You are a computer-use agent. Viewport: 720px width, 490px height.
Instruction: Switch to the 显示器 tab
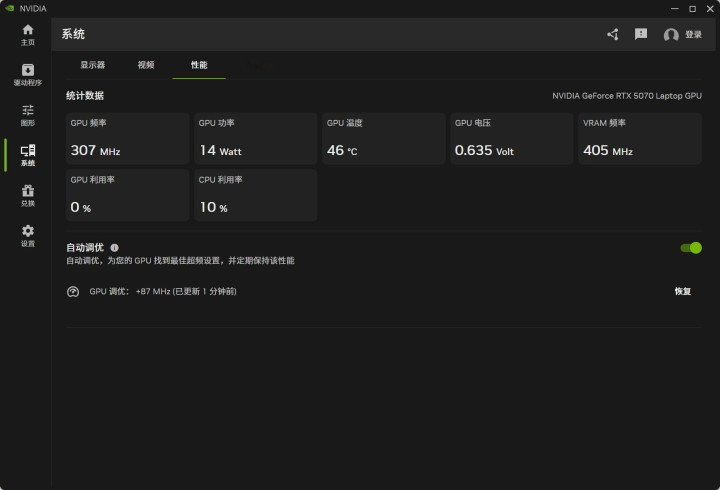tap(93, 65)
